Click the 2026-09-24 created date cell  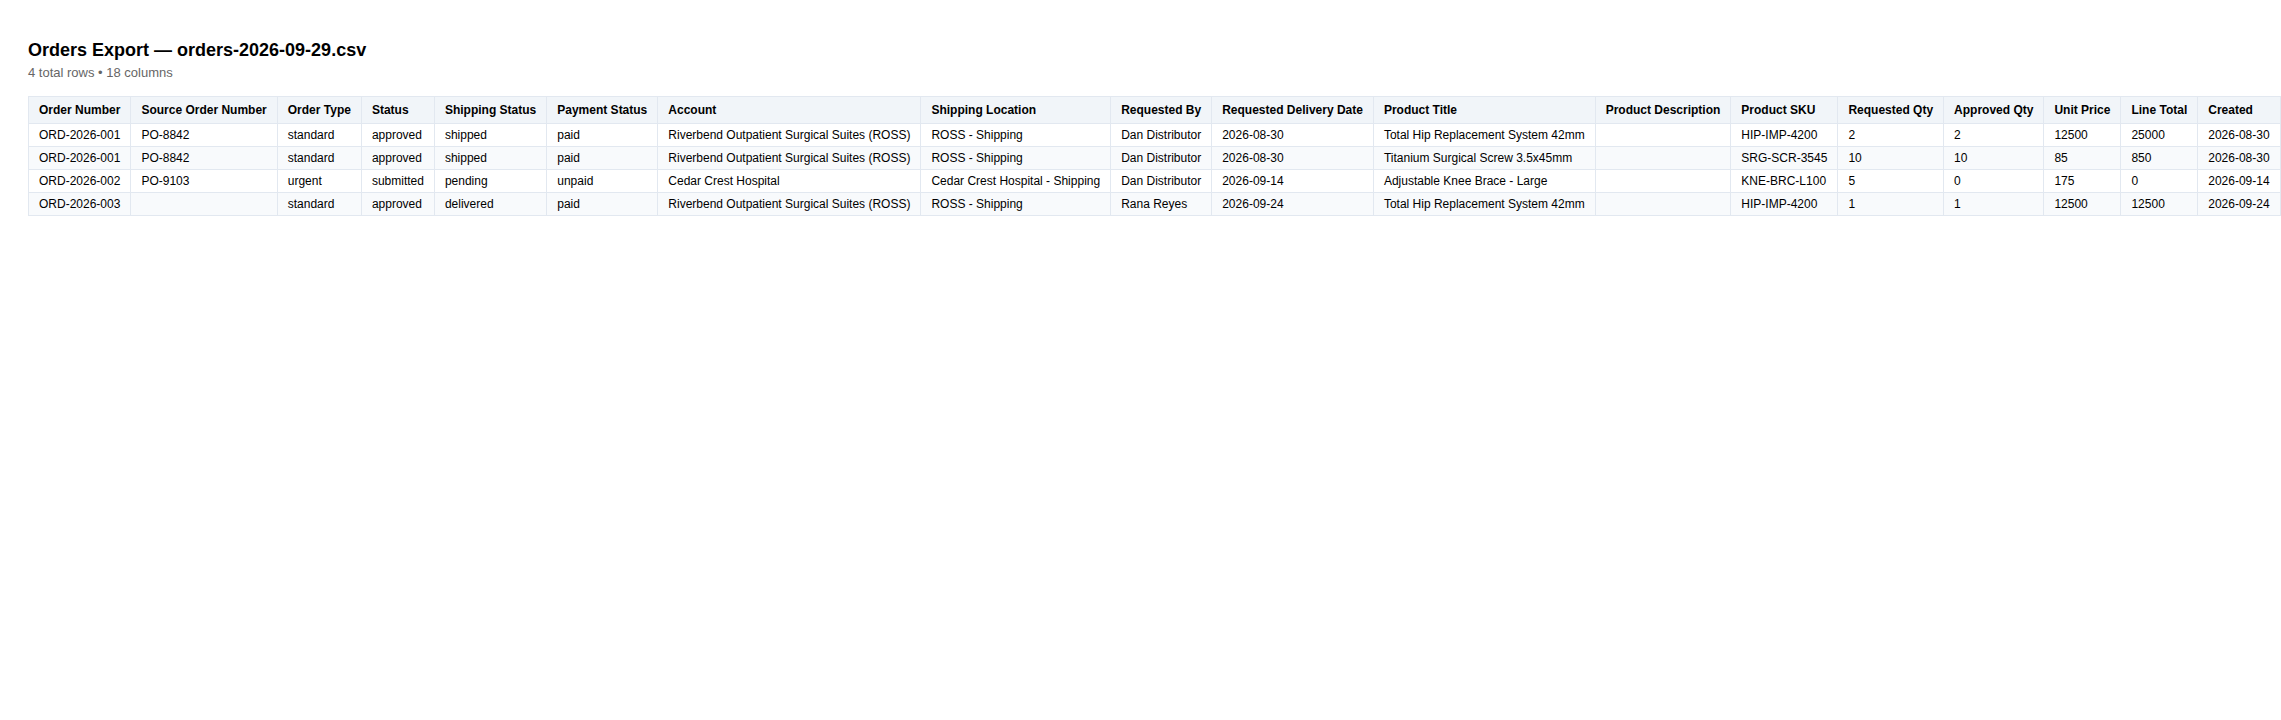tap(2239, 204)
